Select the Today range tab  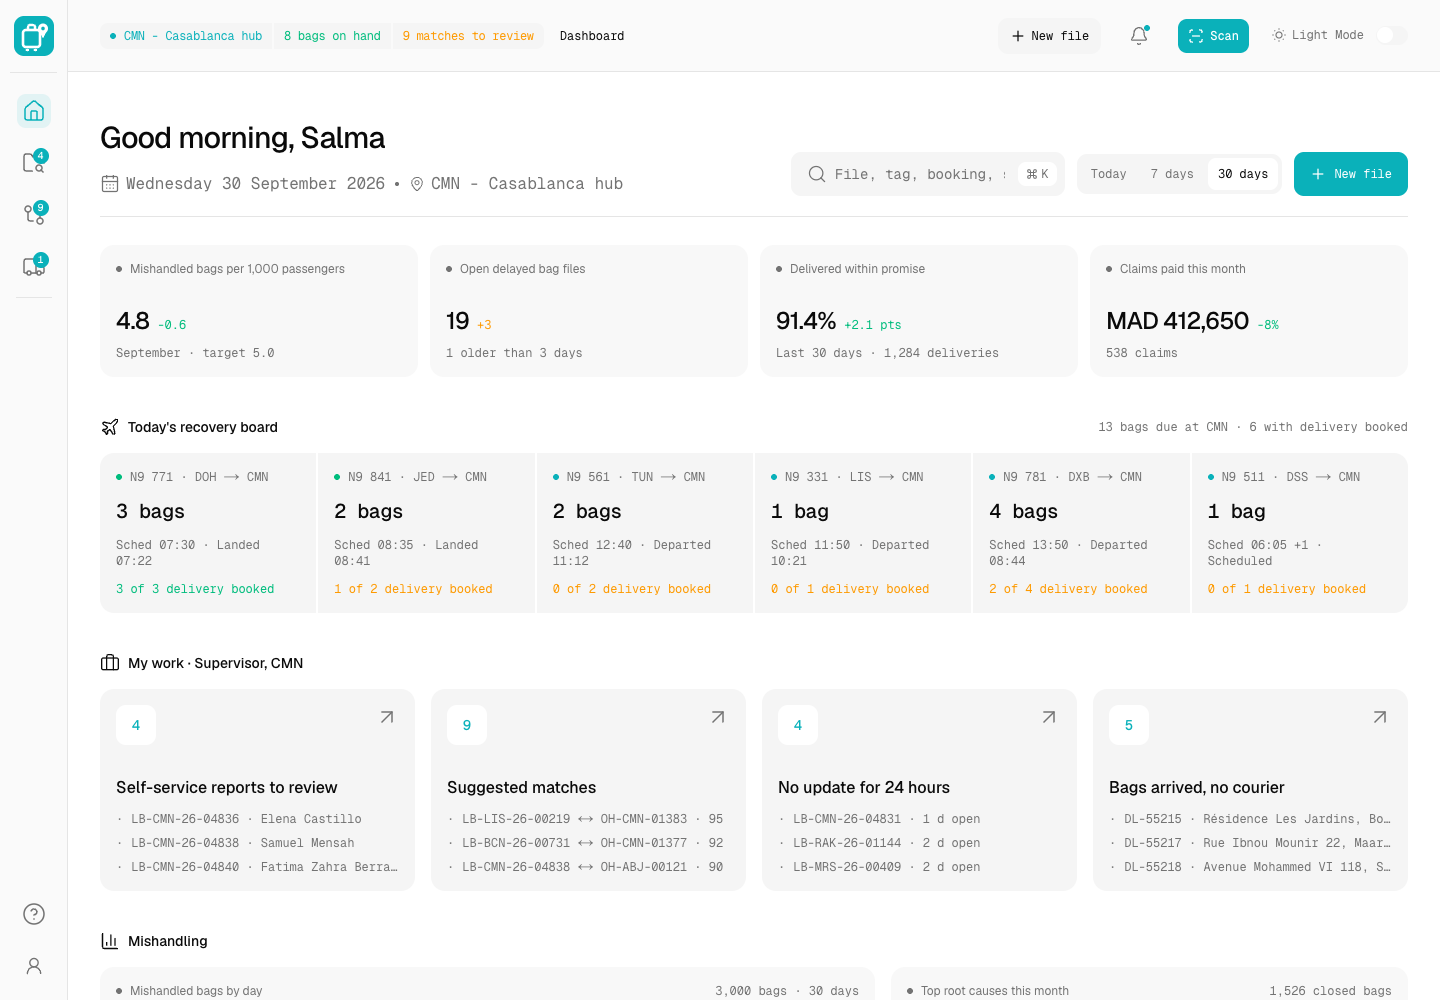pyautogui.click(x=1108, y=174)
